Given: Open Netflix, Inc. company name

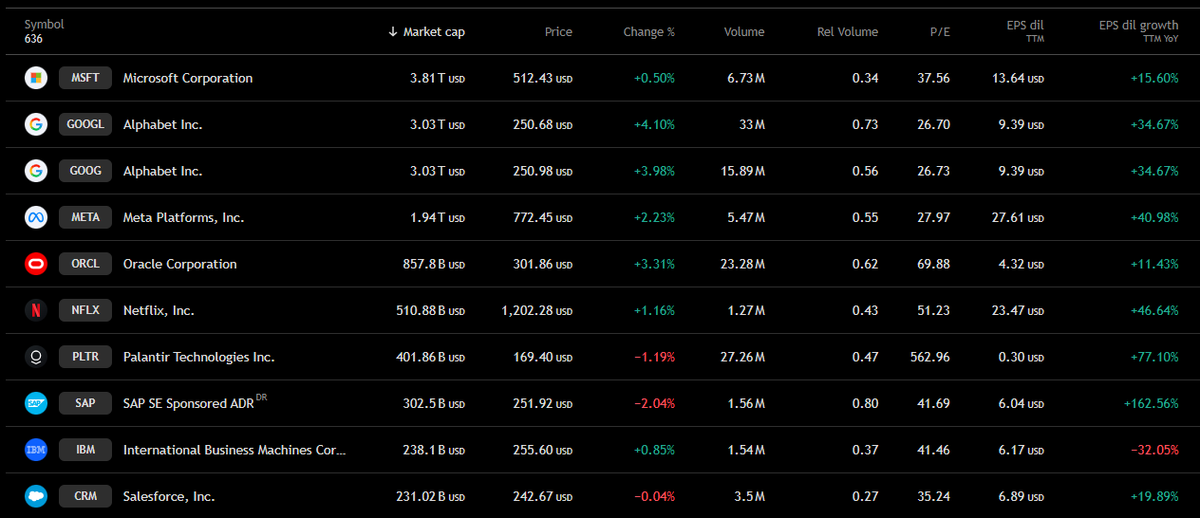Looking at the screenshot, I should pos(159,310).
